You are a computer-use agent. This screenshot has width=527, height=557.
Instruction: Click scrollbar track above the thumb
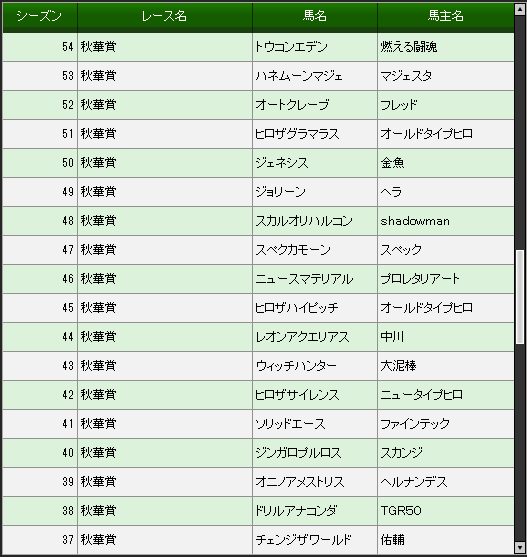click(520, 132)
